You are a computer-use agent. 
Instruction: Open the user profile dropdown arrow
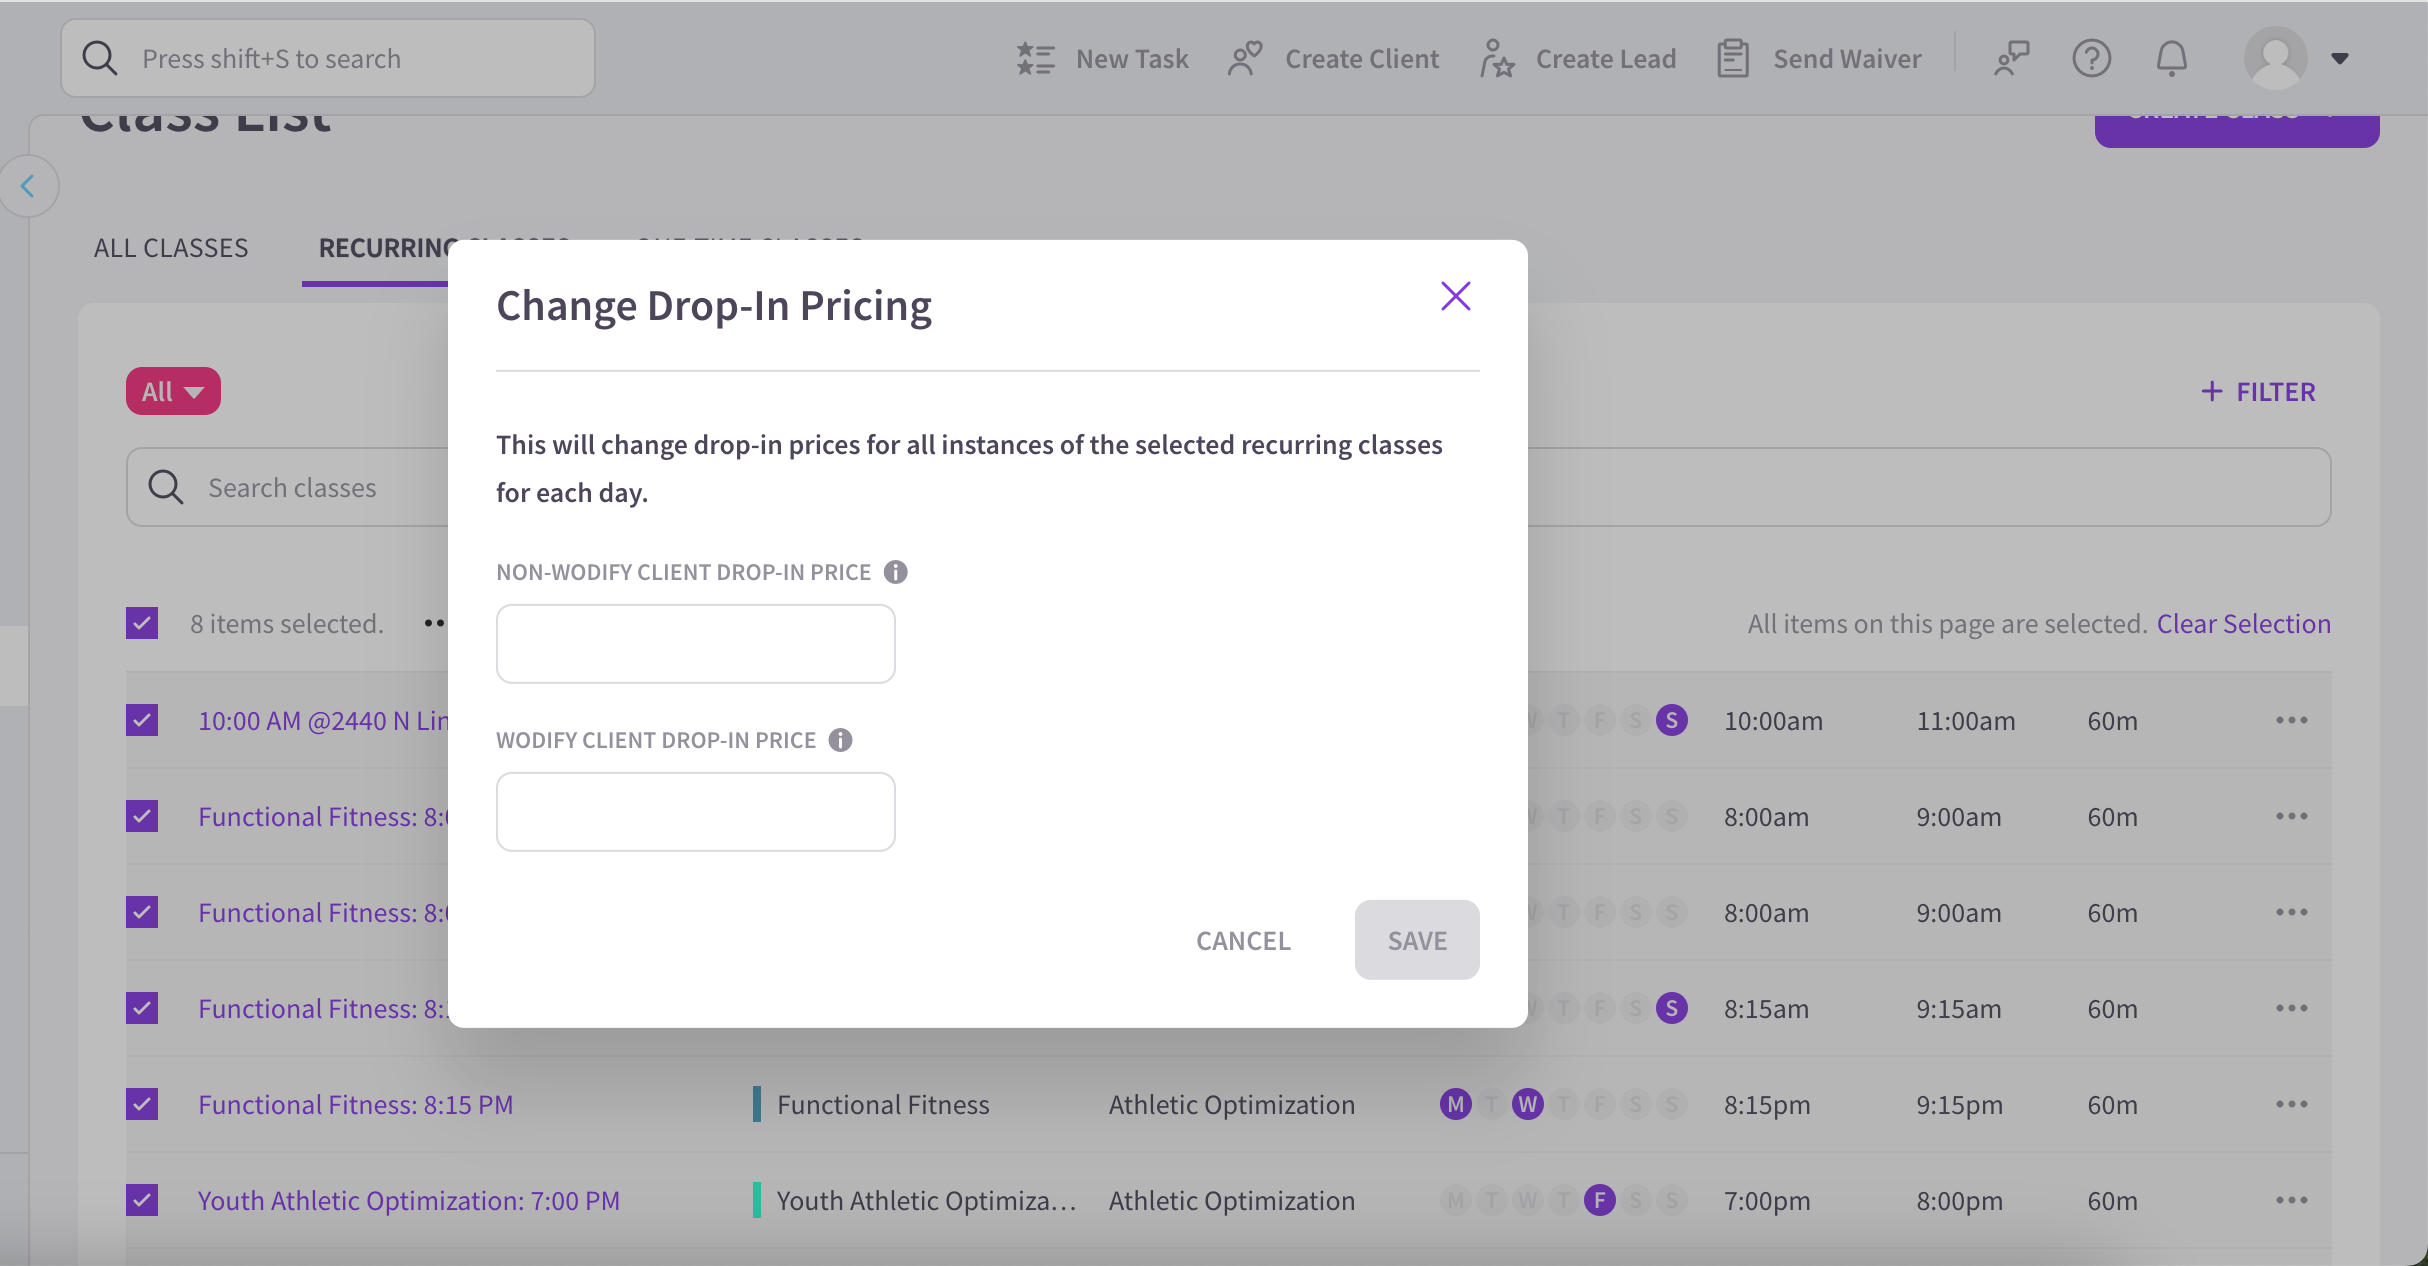(2340, 59)
